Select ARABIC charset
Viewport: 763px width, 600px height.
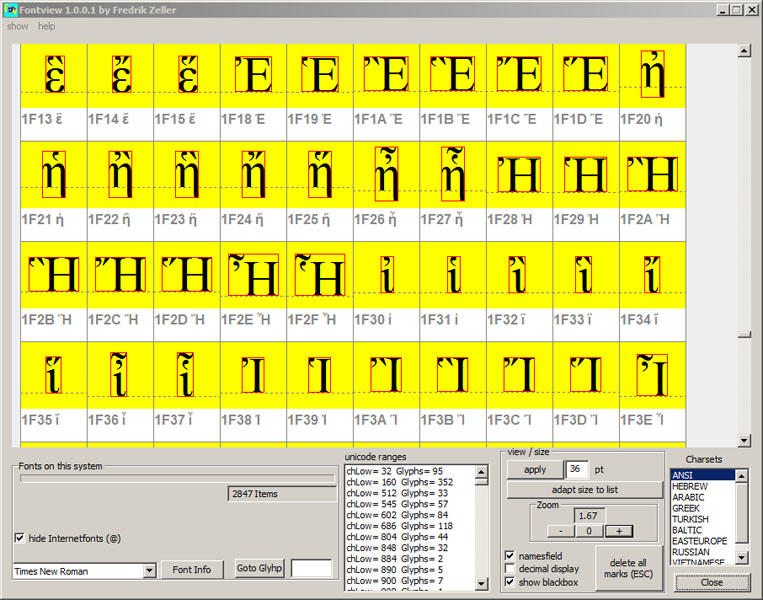pos(703,497)
